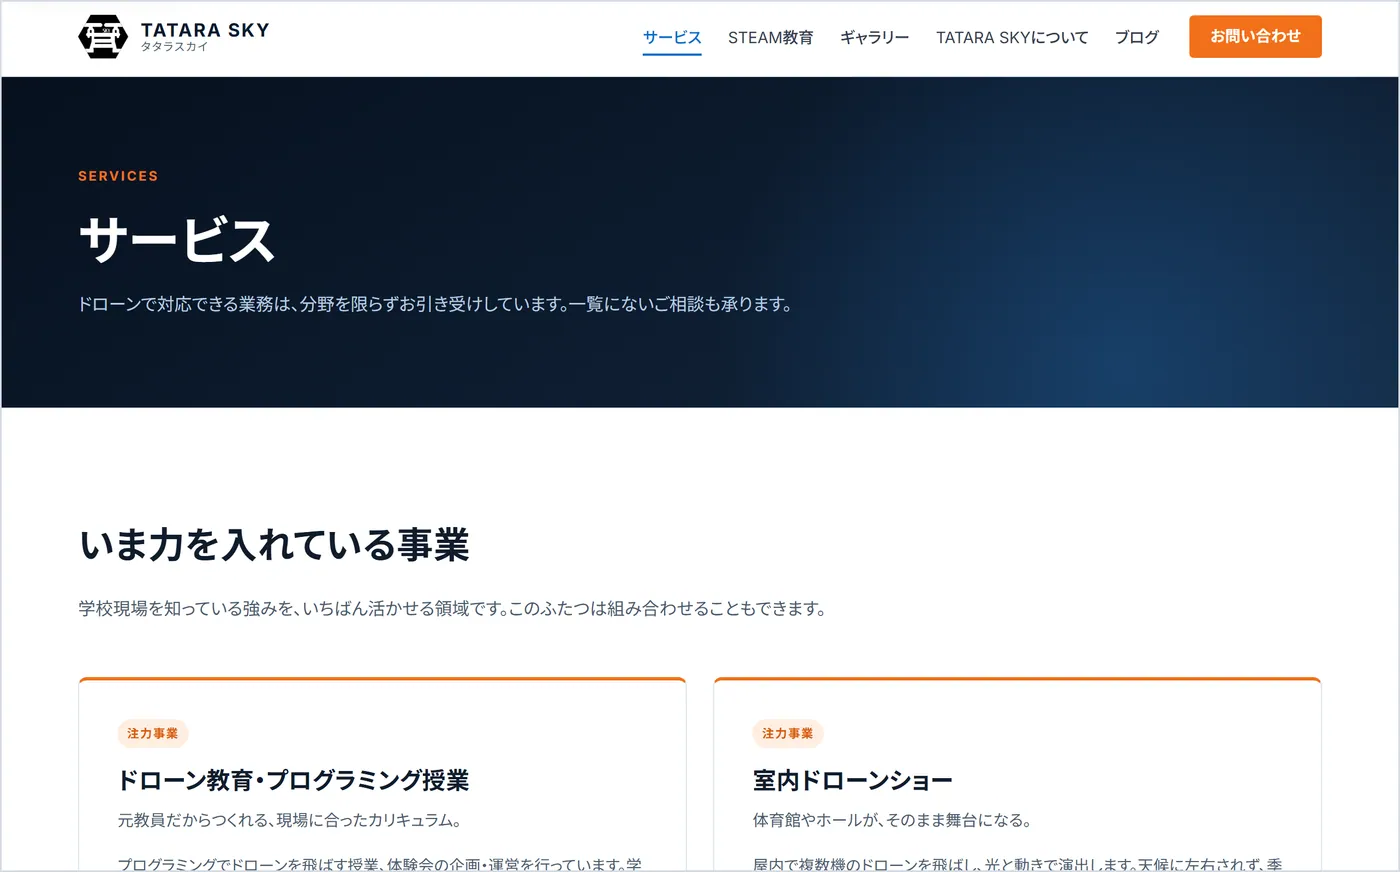Click the いま力を入れている事業 section heading

tap(274, 545)
